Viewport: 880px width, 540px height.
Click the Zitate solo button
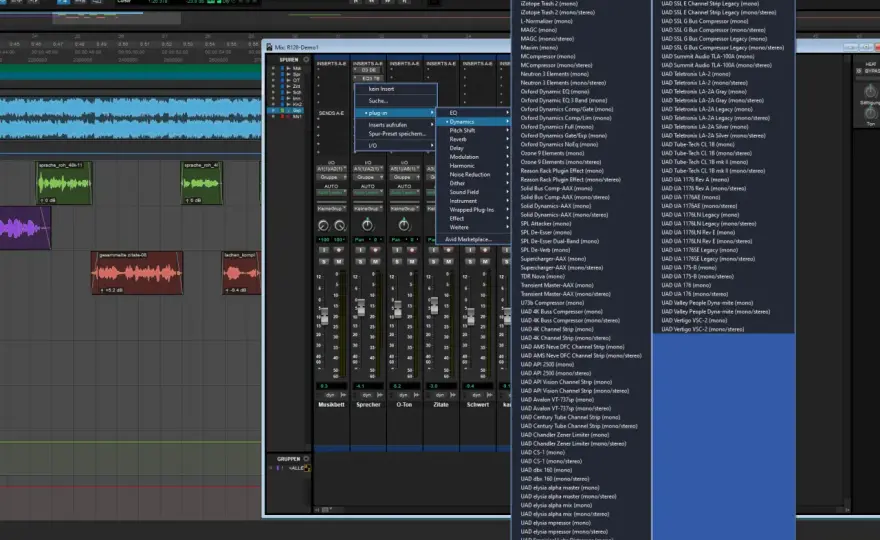click(433, 262)
